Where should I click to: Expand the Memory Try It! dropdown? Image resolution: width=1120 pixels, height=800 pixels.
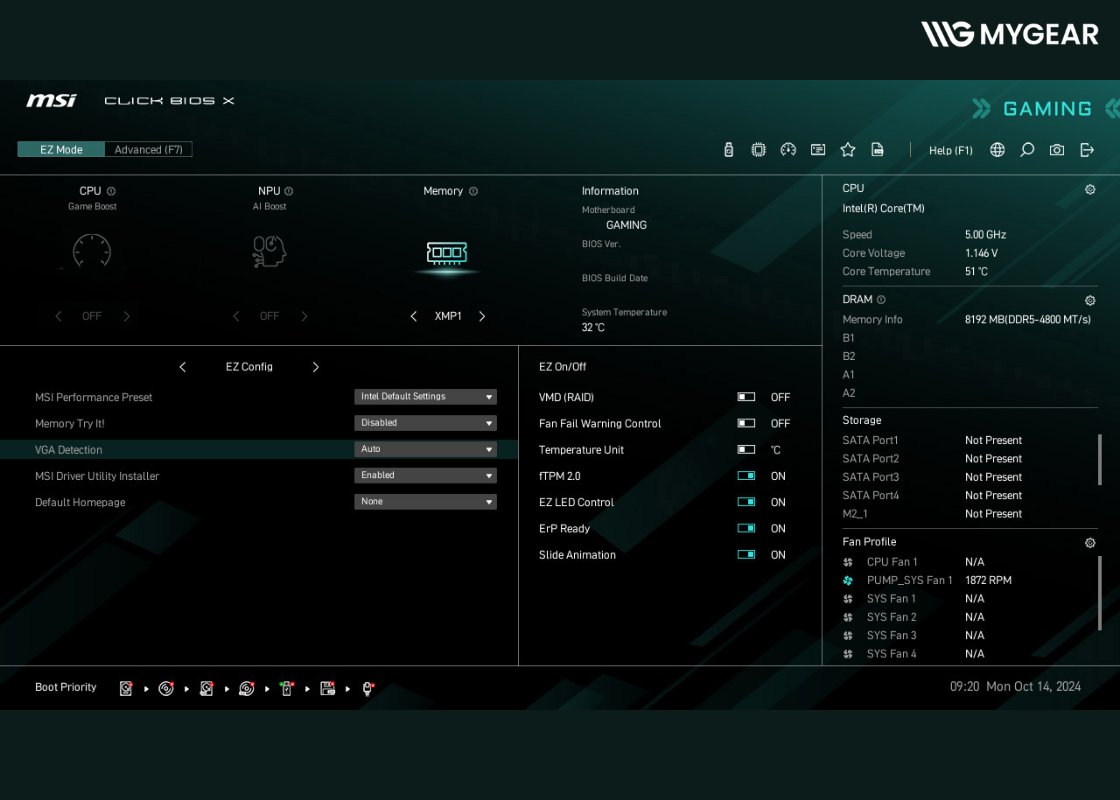tap(425, 423)
